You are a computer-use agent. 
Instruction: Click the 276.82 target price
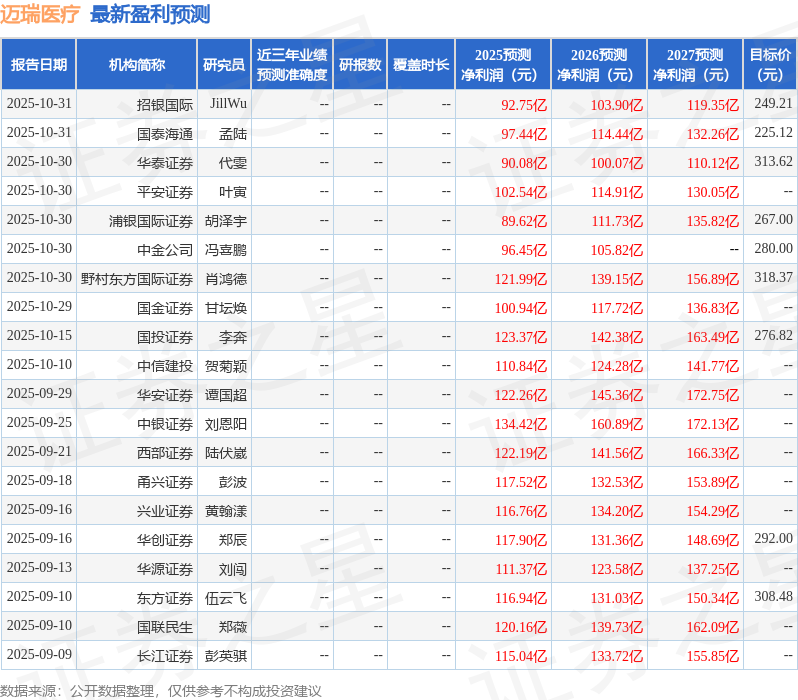tap(773, 336)
